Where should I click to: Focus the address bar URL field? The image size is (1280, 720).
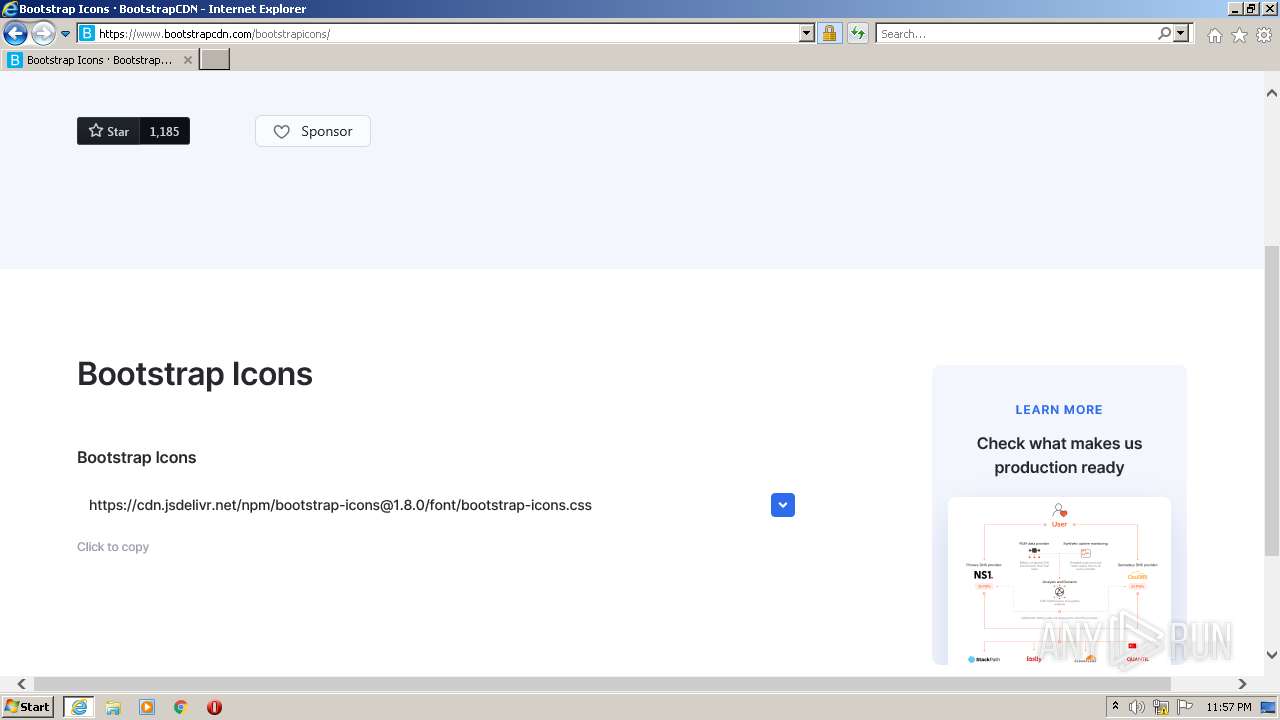pos(438,34)
